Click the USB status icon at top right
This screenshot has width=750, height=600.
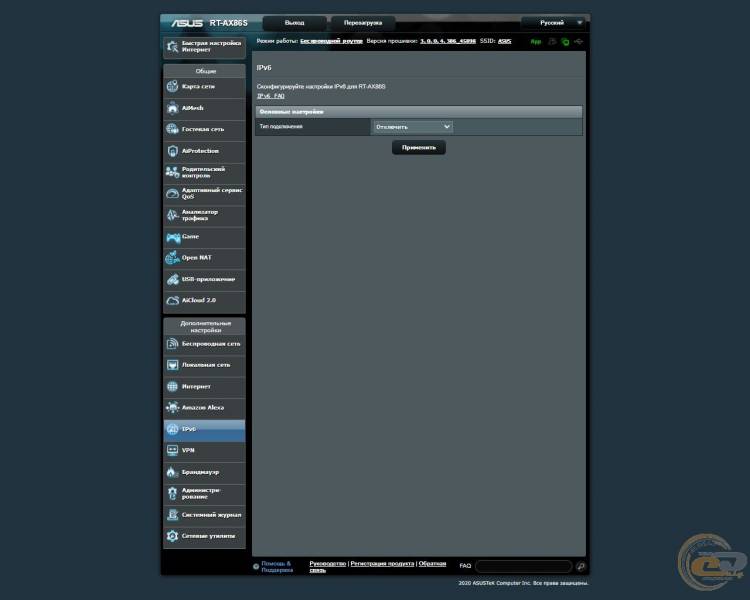click(579, 42)
